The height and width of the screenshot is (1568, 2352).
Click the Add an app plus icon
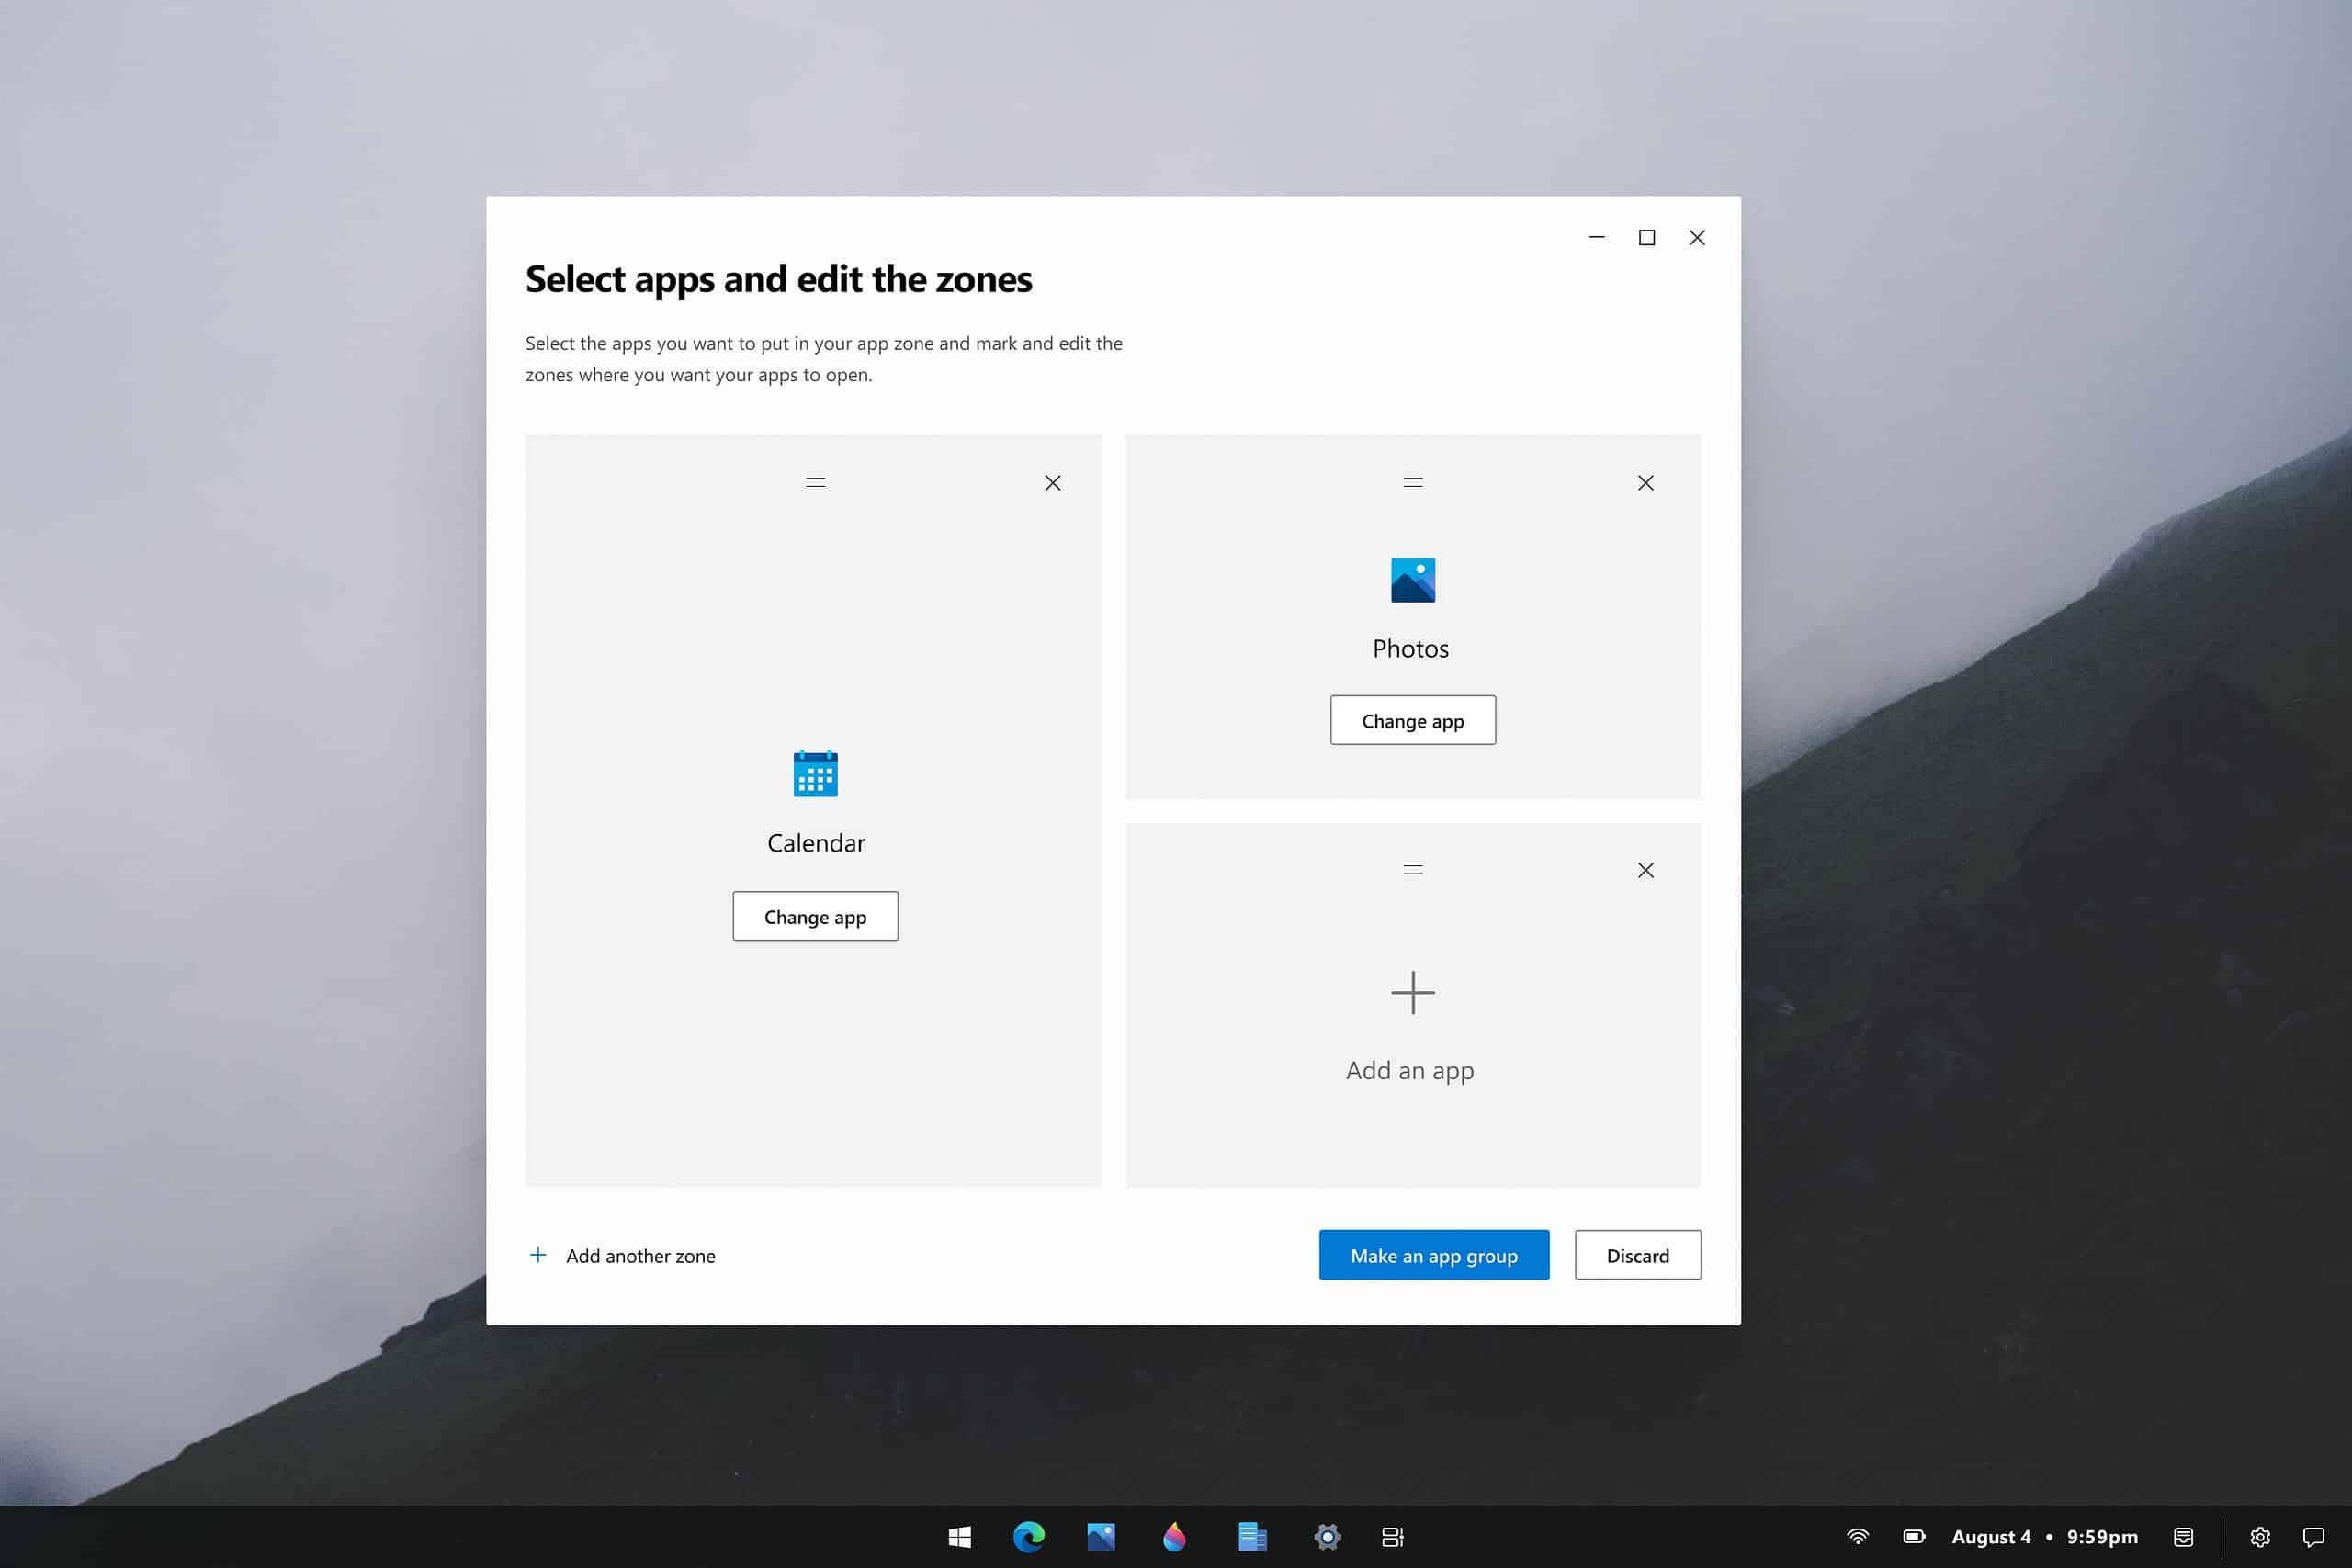click(x=1412, y=994)
